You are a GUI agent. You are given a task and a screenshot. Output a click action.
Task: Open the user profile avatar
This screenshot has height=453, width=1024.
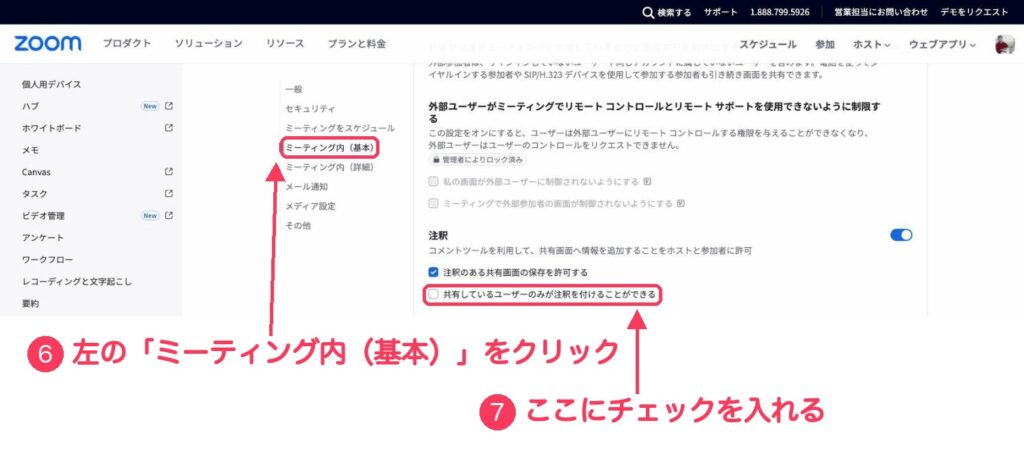pos(1004,44)
